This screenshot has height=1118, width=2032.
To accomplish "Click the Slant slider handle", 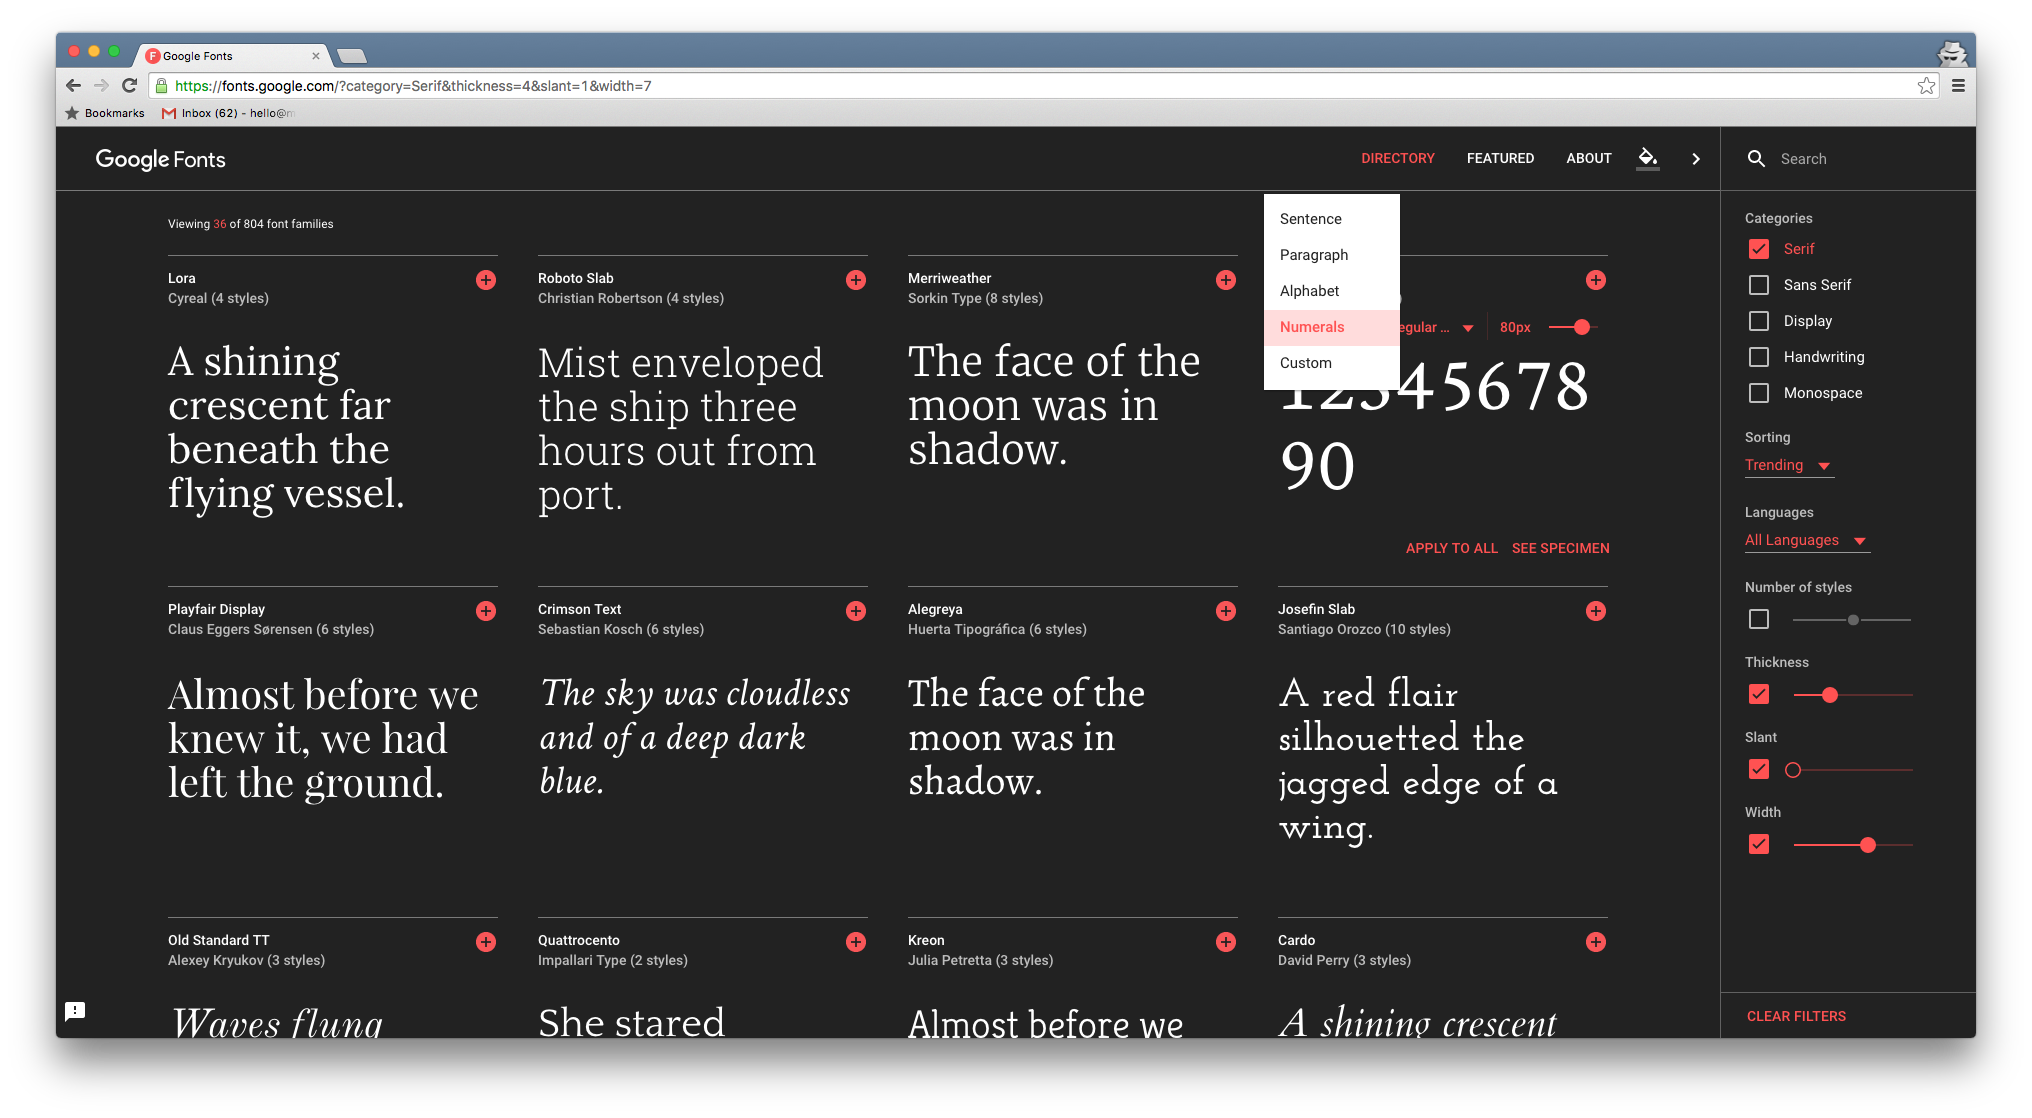I will pos(1793,770).
